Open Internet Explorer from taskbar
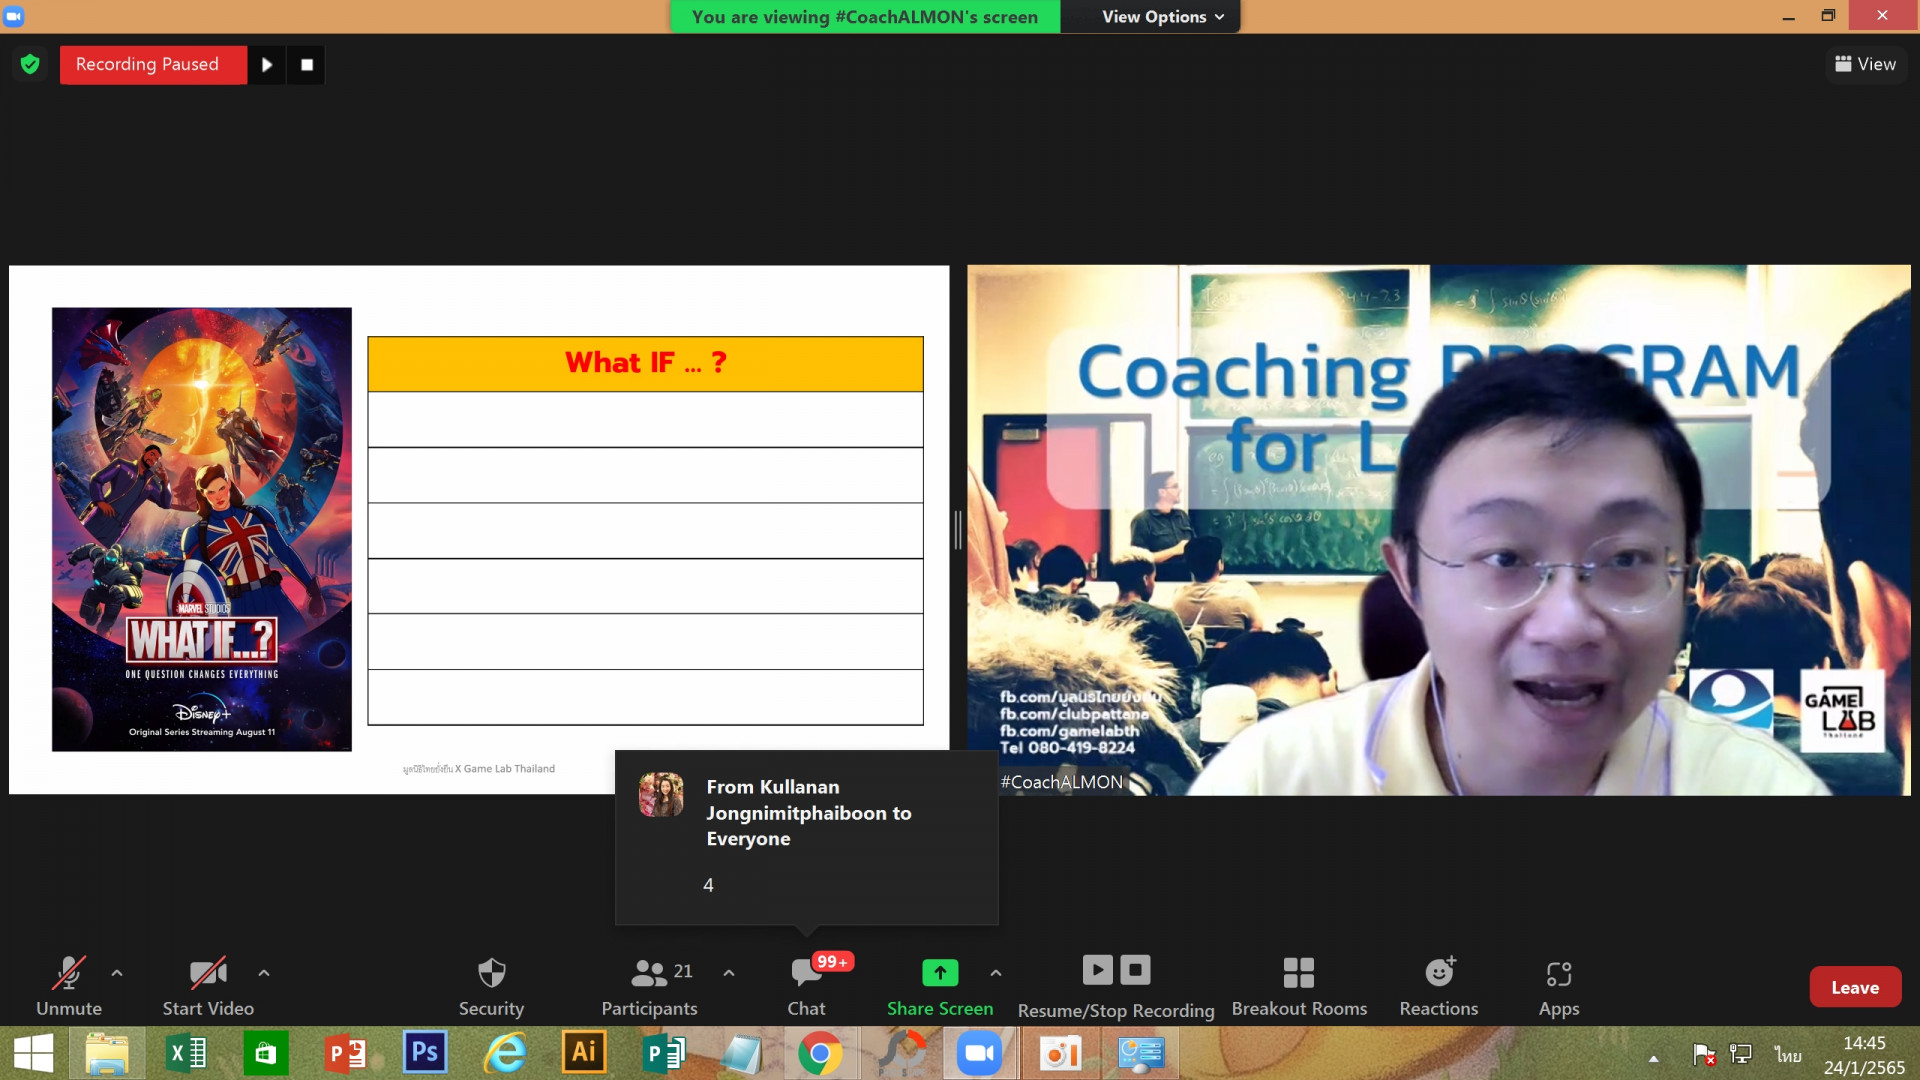Viewport: 1920px width, 1080px height. pyautogui.click(x=505, y=1053)
